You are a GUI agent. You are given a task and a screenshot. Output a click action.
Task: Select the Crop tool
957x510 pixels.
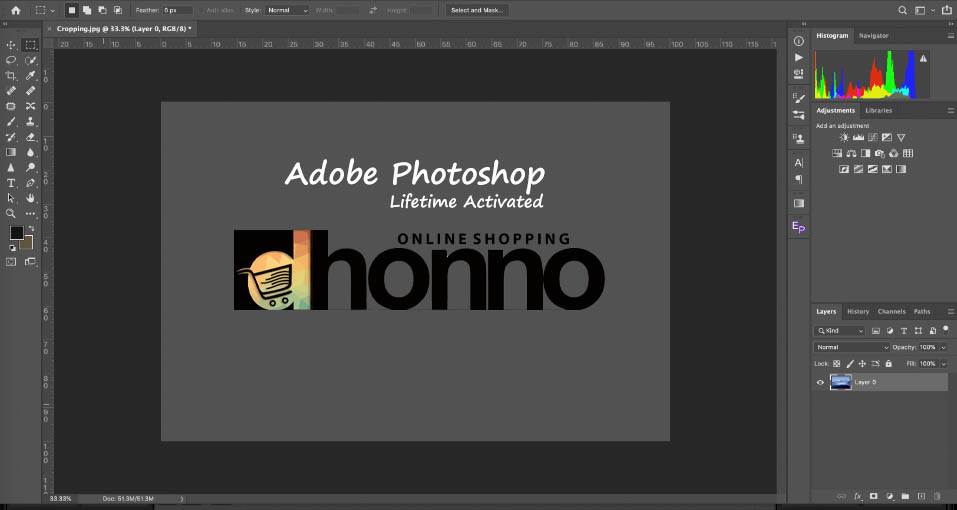coord(11,75)
